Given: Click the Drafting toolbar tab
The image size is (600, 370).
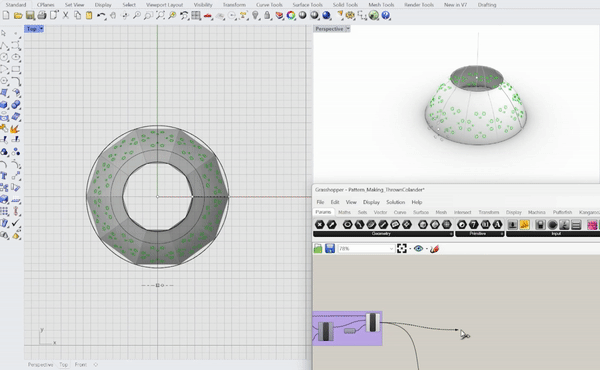Looking at the screenshot, I should [x=487, y=5].
